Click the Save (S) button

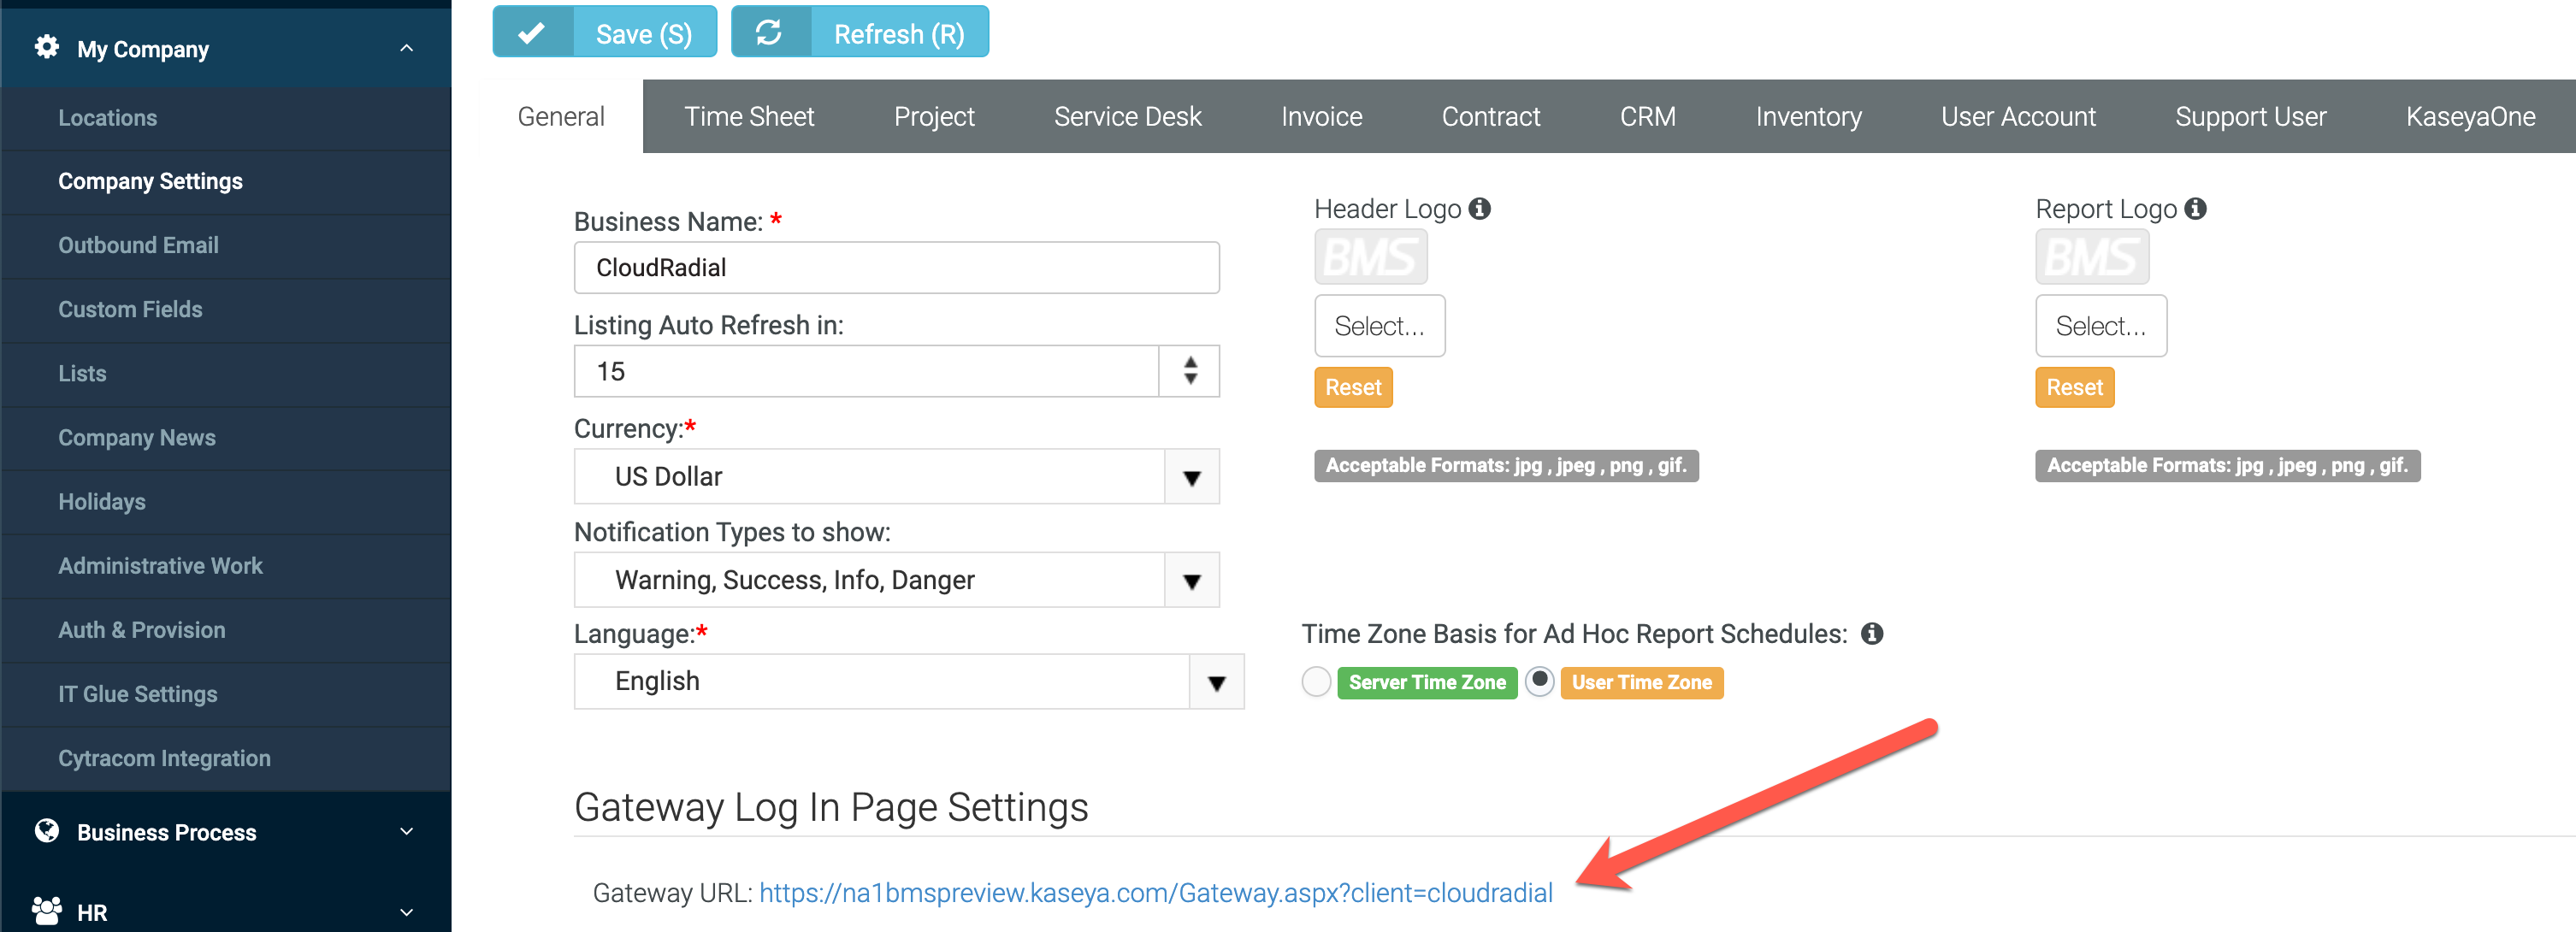pyautogui.click(x=605, y=32)
